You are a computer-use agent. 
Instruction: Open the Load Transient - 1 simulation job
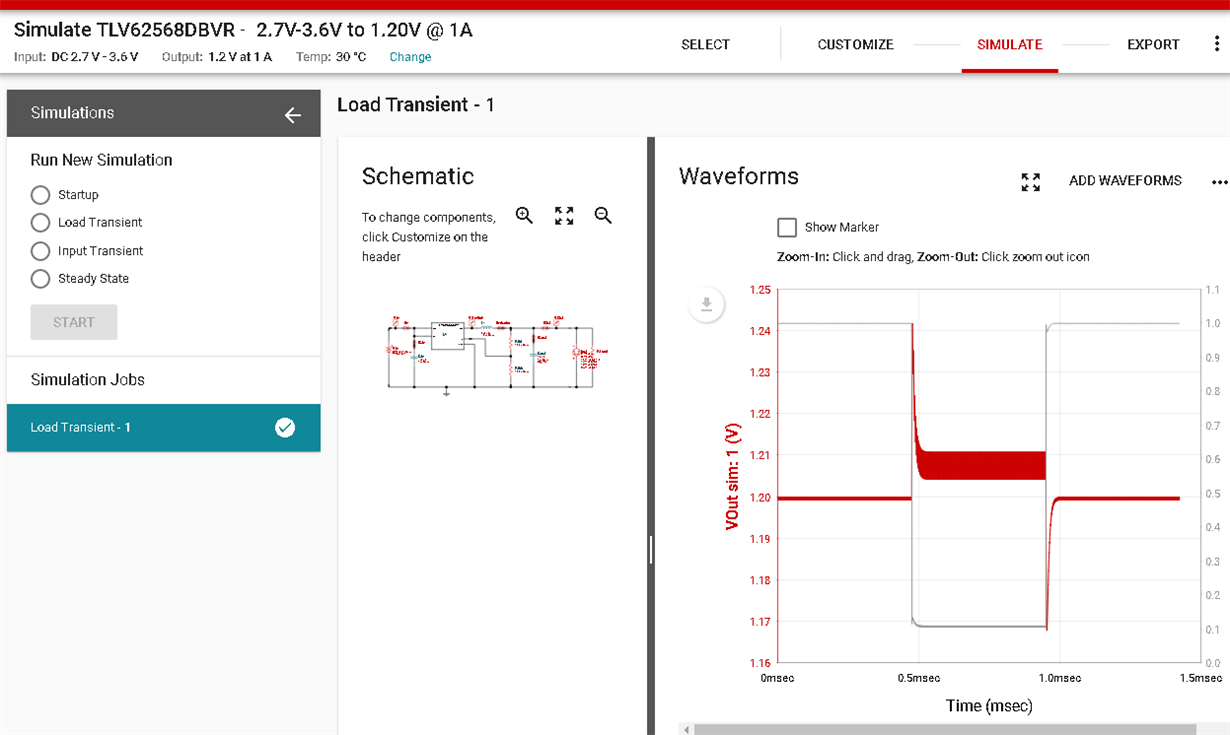point(164,428)
